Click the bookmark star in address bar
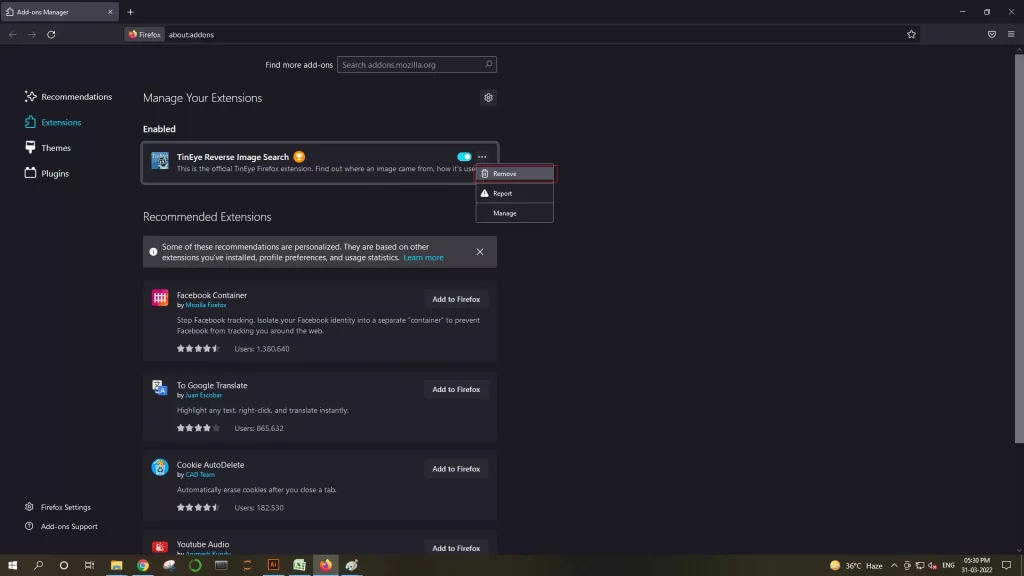Viewport: 1024px width, 576px height. coord(911,34)
